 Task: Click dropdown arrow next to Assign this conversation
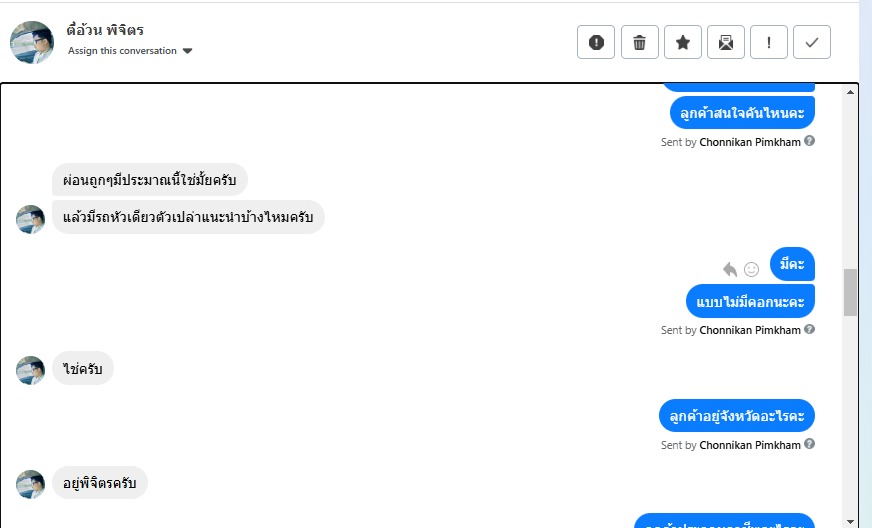[x=187, y=51]
